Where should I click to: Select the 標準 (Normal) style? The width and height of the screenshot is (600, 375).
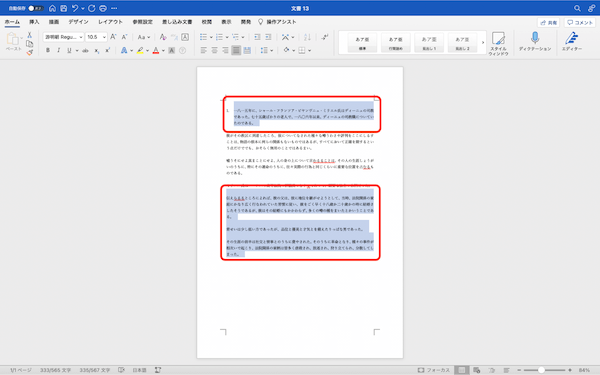click(362, 43)
